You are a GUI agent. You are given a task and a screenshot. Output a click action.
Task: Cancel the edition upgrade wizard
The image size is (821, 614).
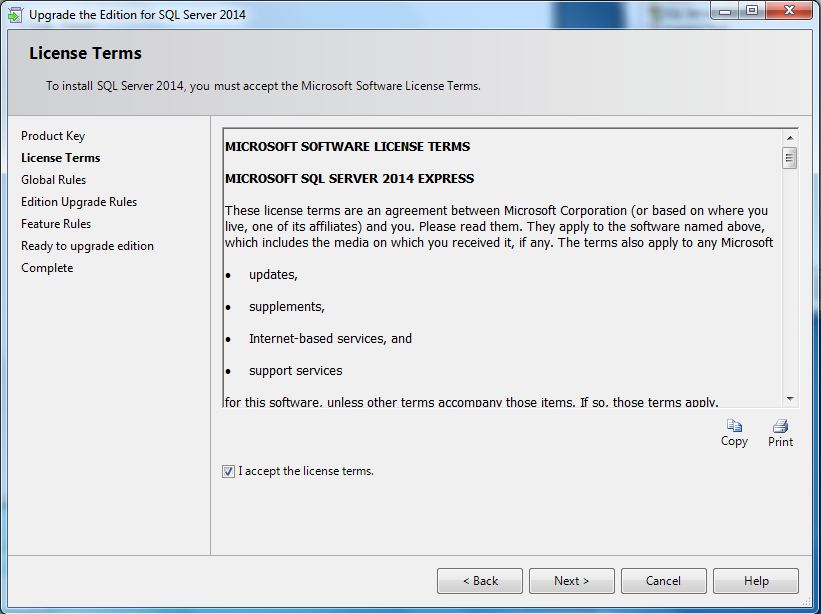coord(663,581)
